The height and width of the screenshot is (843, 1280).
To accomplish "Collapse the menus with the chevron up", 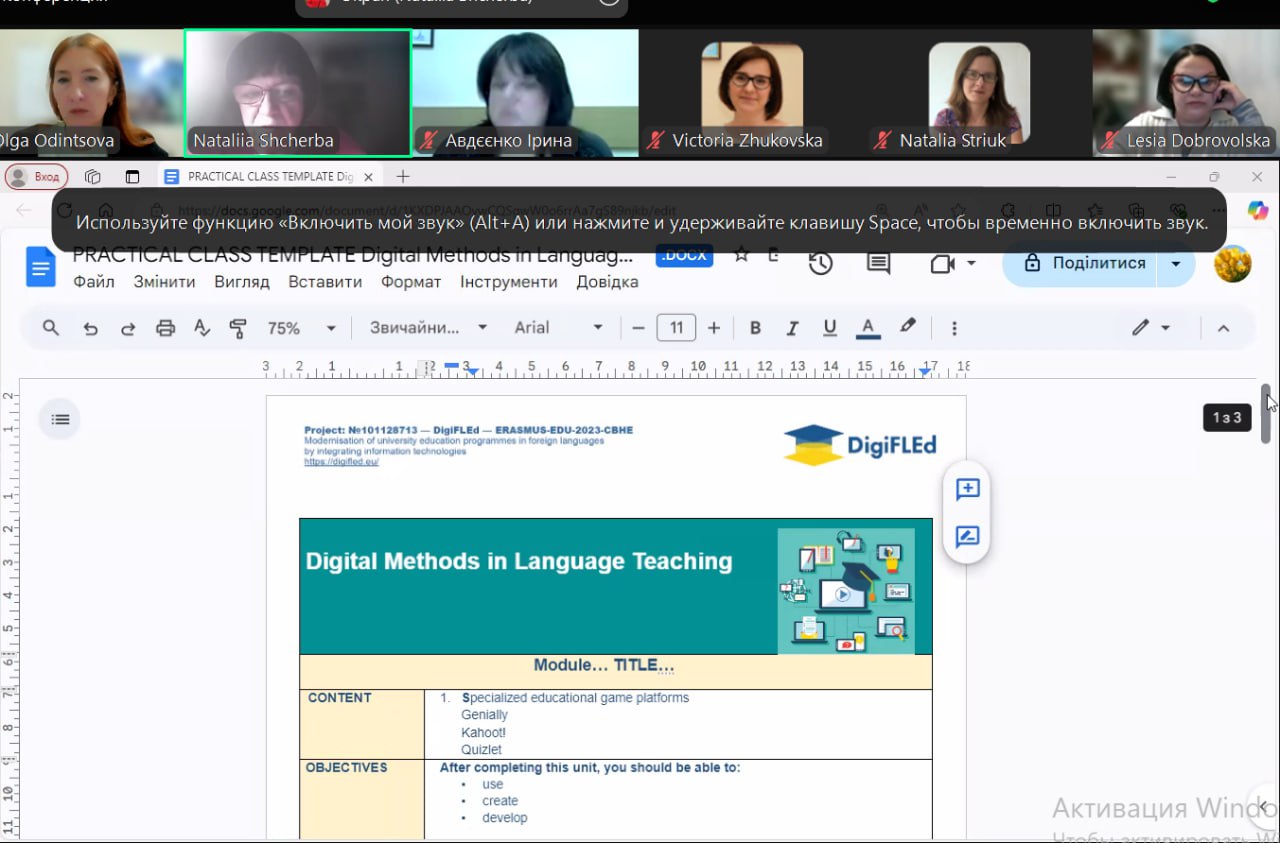I will (x=1223, y=328).
